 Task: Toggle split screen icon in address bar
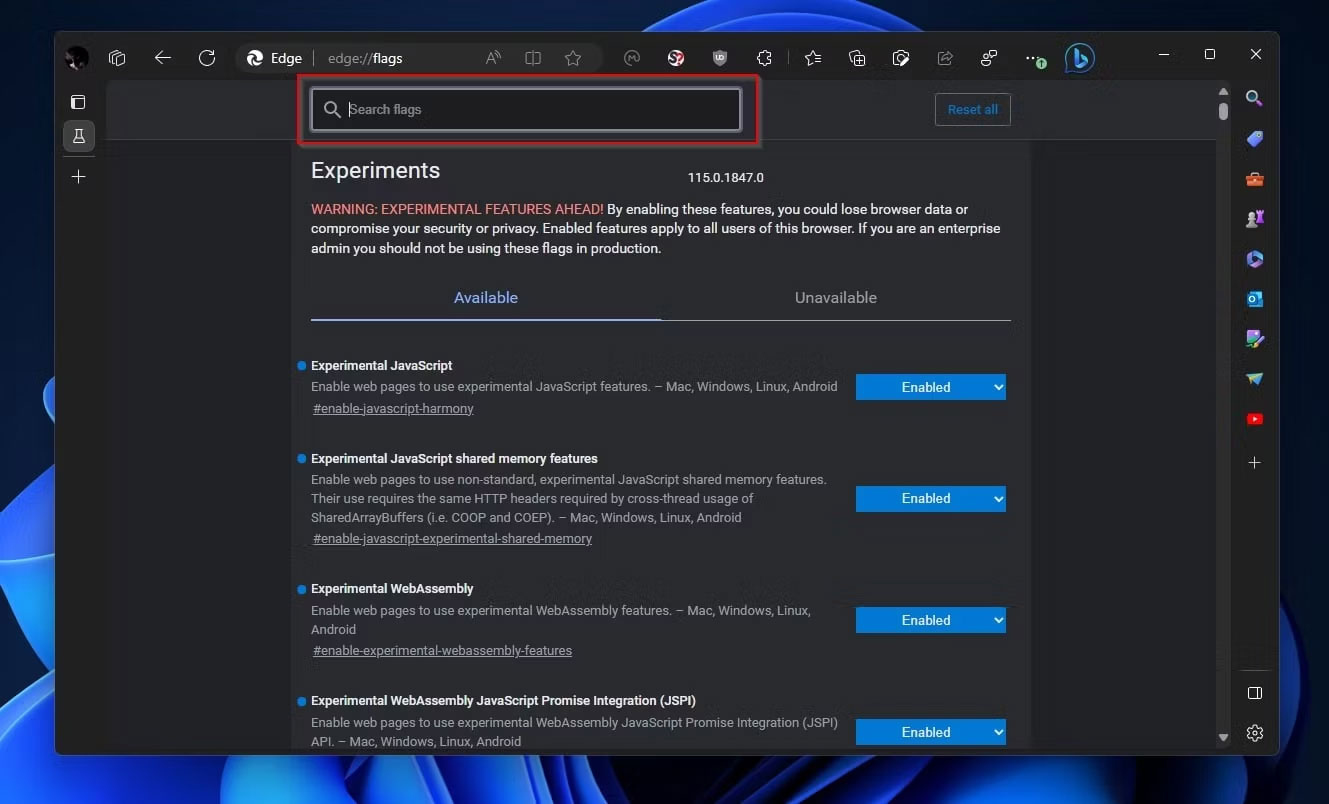(533, 59)
